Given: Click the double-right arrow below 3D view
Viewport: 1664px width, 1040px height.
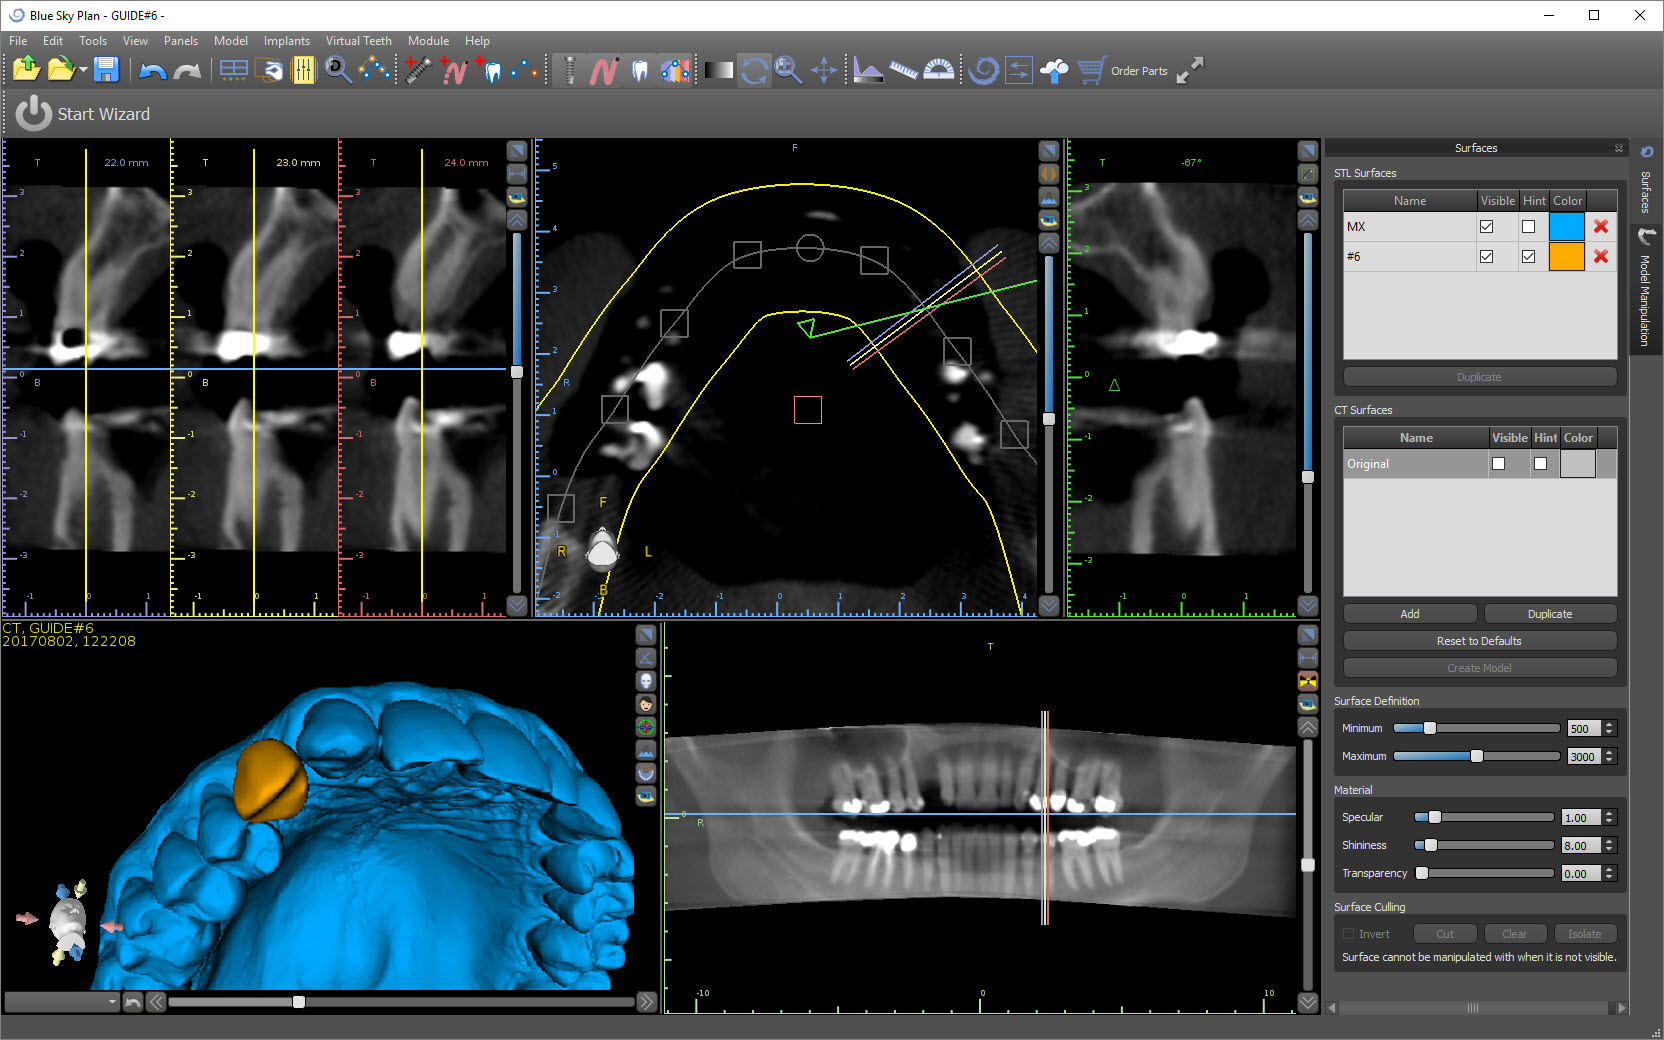Looking at the screenshot, I should tap(647, 1002).
